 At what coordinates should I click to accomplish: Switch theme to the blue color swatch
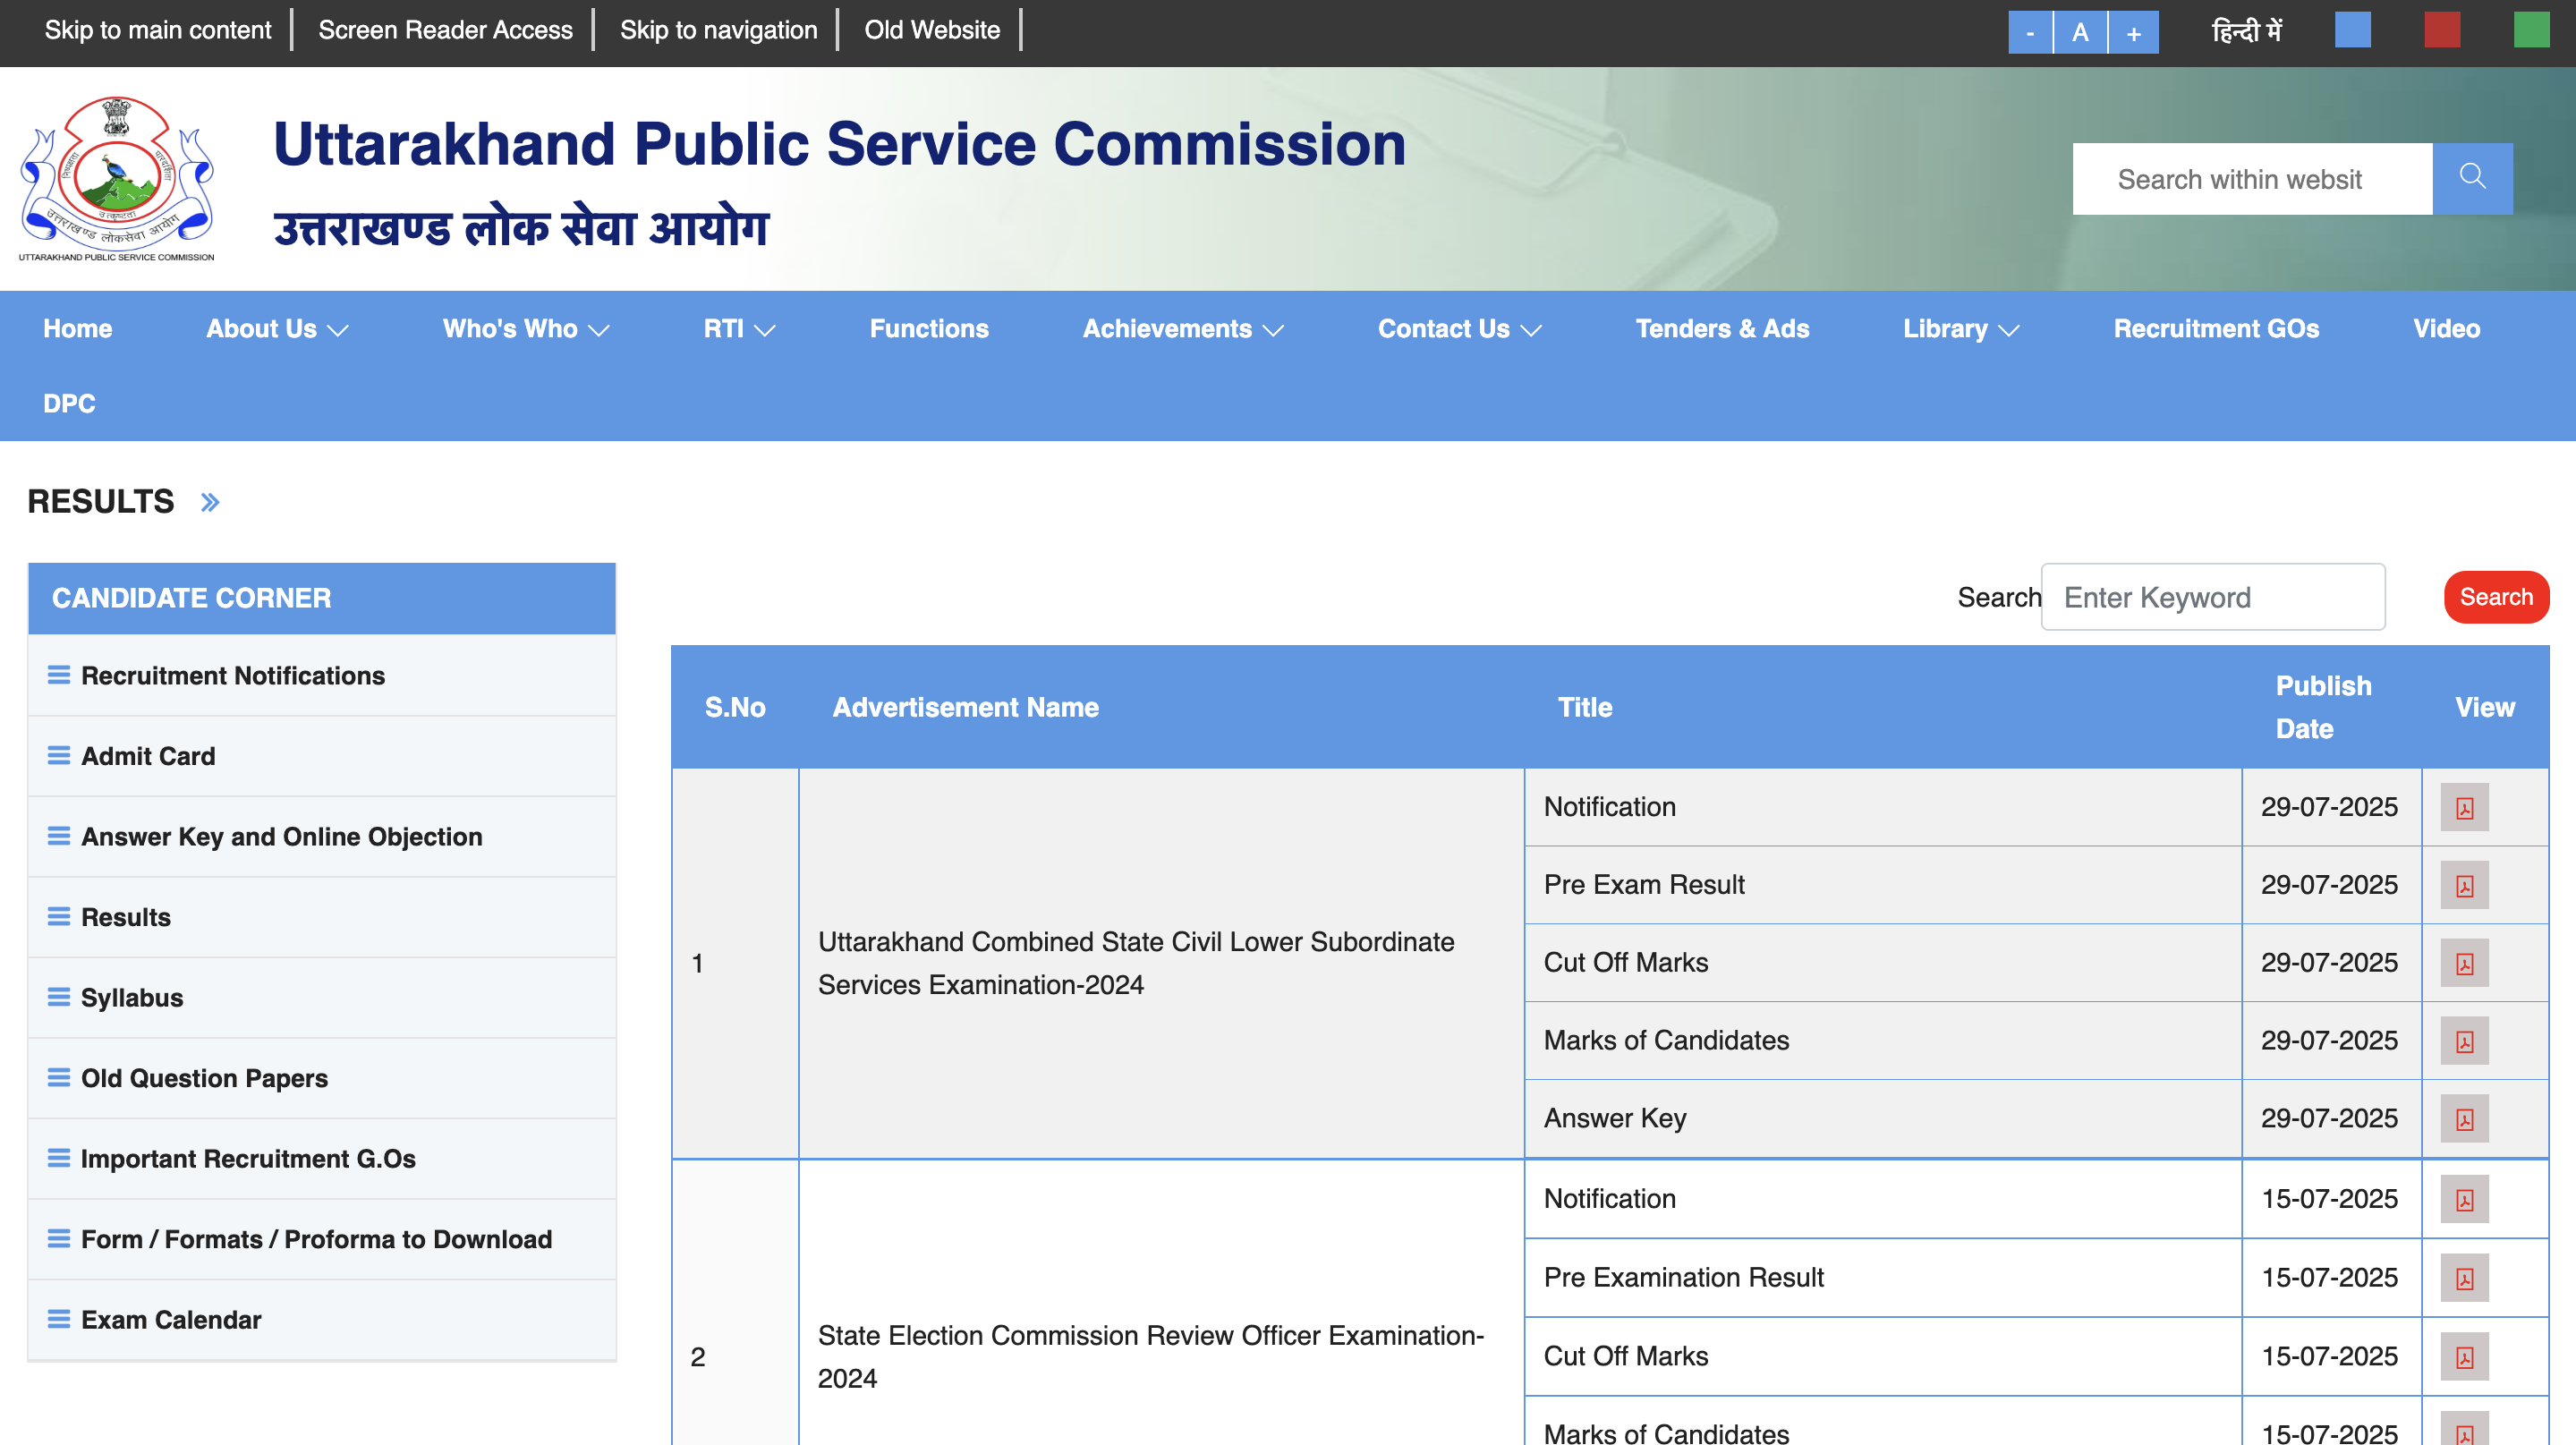pos(2353,30)
